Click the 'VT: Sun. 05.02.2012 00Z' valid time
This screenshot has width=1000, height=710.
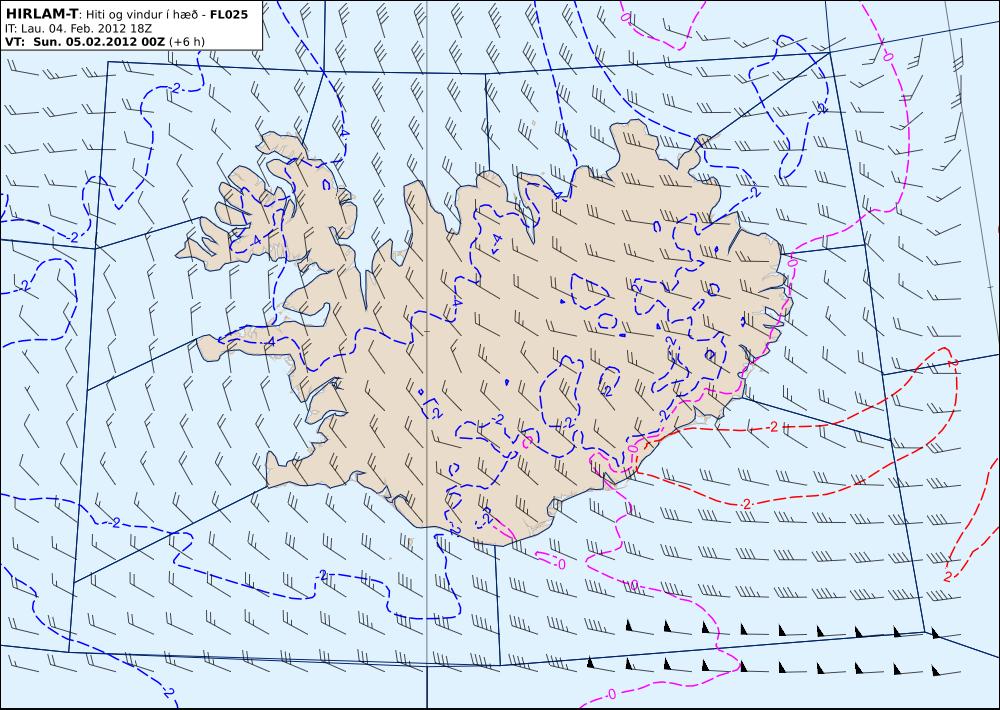pyautogui.click(x=85, y=42)
